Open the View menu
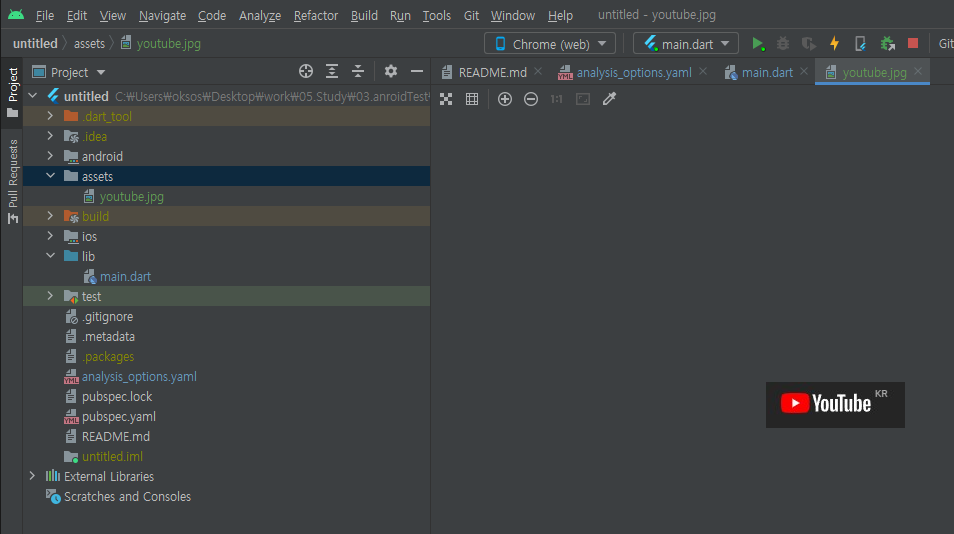The image size is (954, 534). coord(113,16)
